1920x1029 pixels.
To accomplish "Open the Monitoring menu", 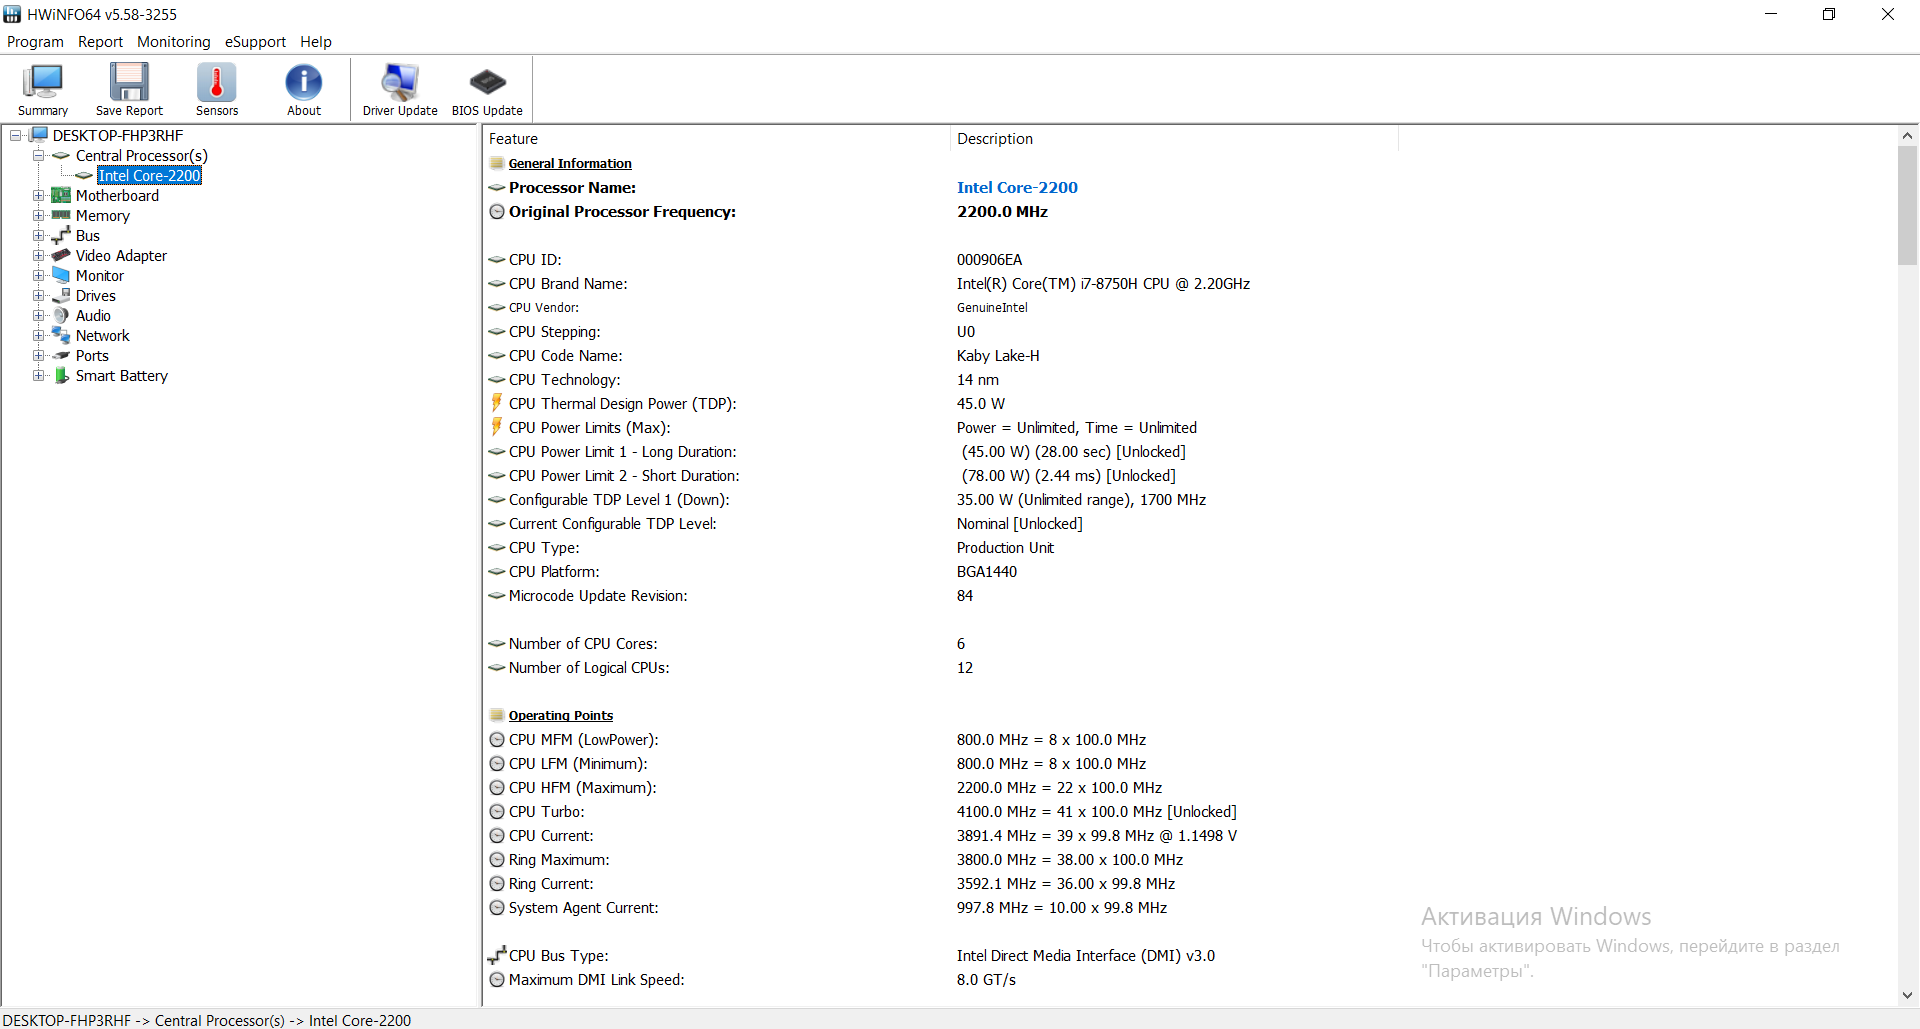I will 174,42.
